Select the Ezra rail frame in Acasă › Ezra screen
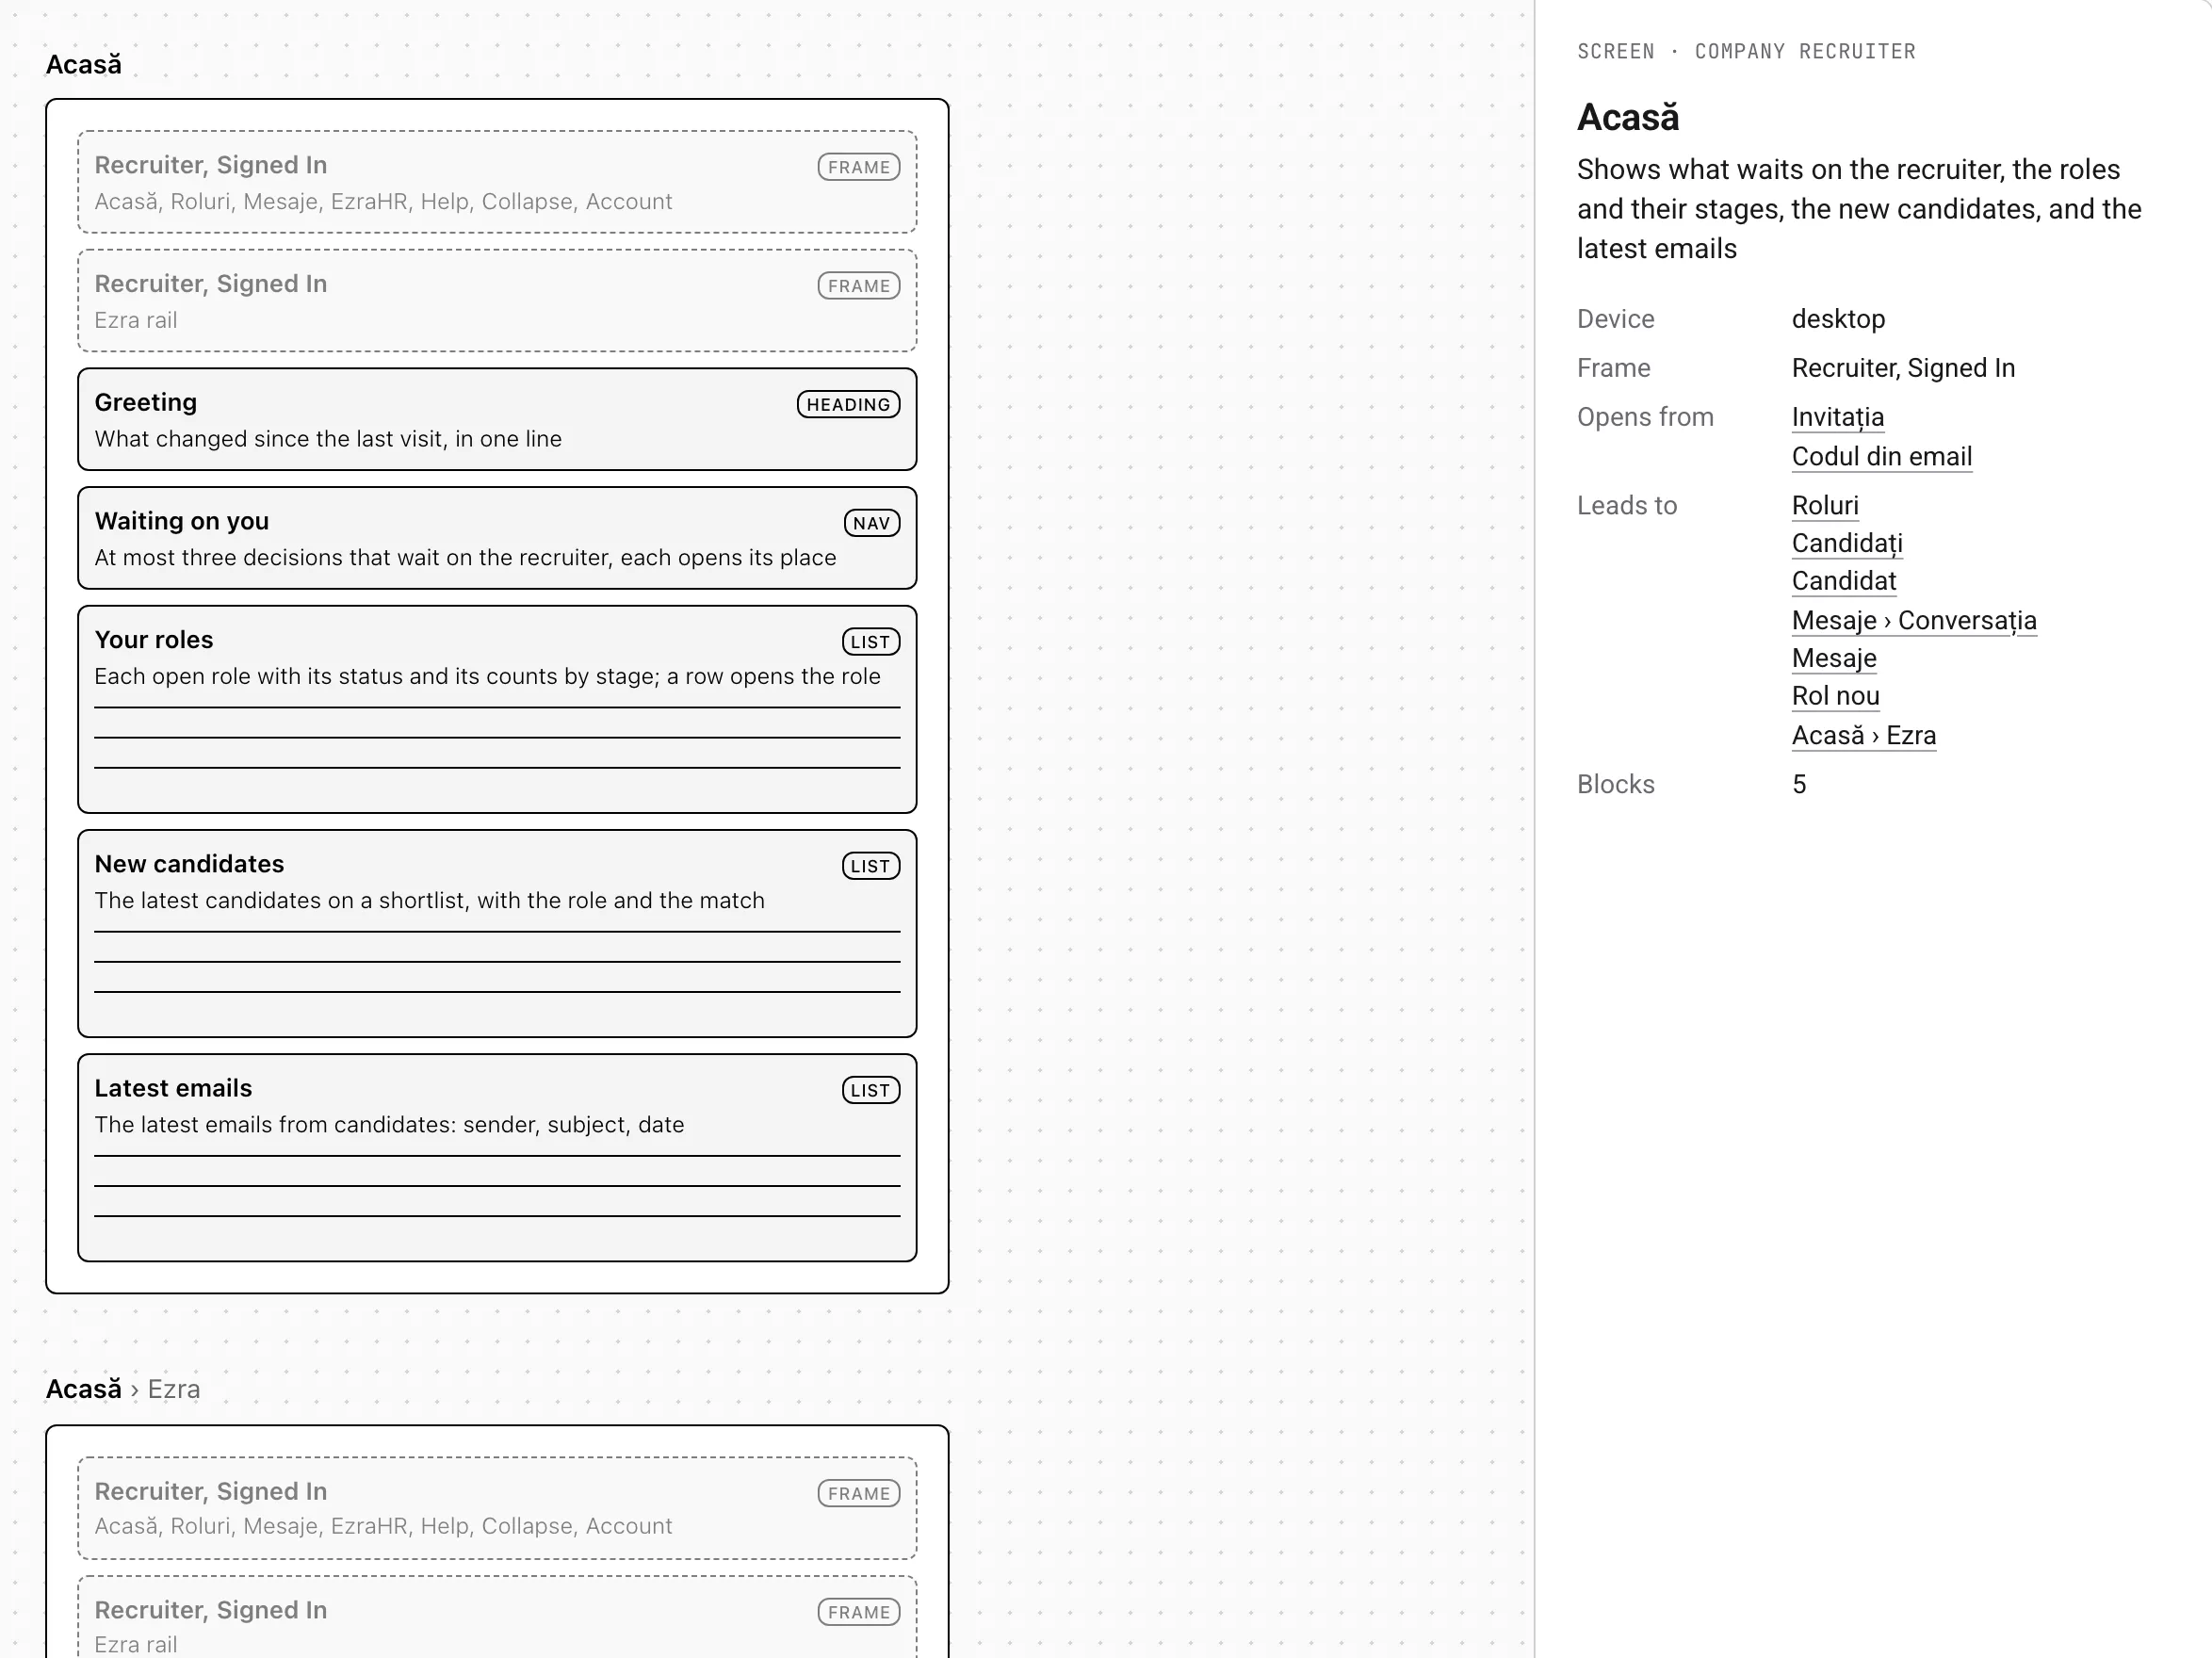The image size is (2212, 1658). click(x=497, y=1617)
